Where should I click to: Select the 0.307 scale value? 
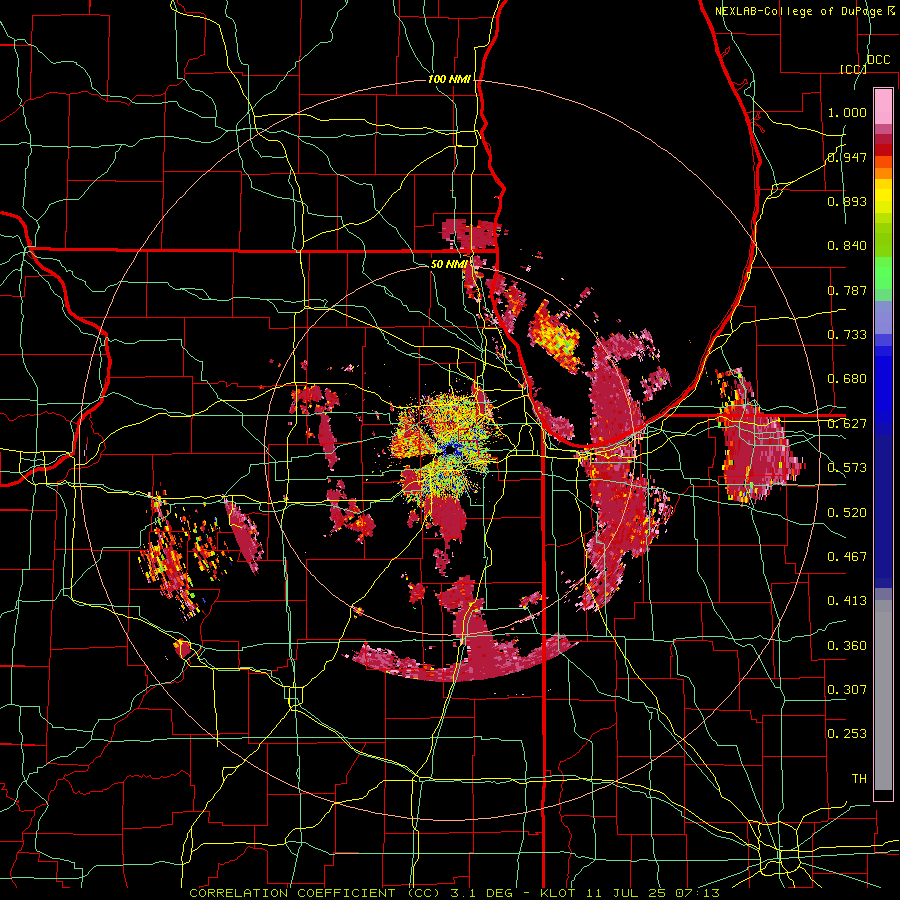847,689
